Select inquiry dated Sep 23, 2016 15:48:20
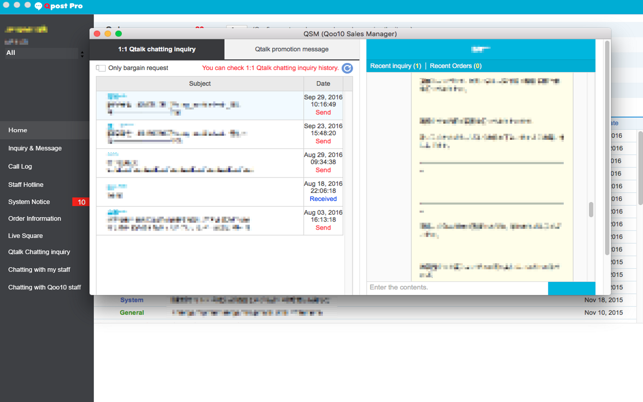This screenshot has width=643, height=402. pos(220,134)
